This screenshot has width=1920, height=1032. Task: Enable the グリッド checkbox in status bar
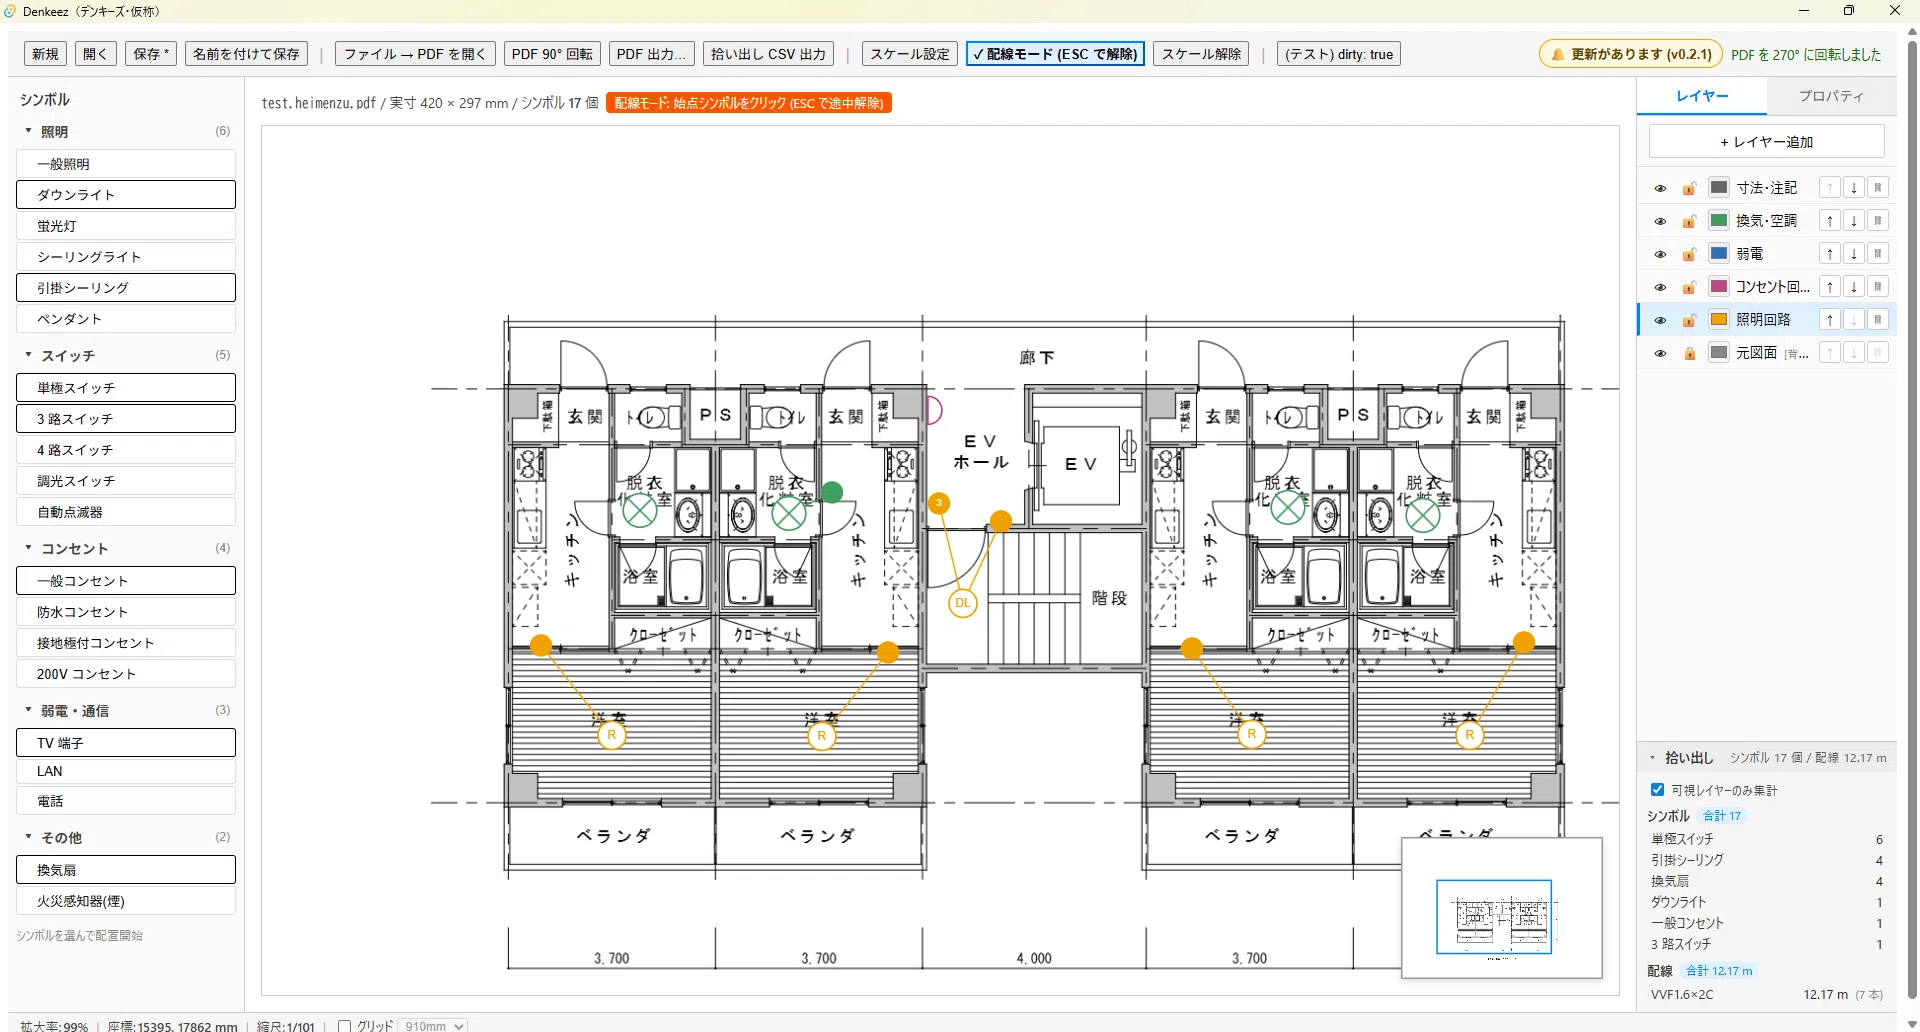point(344,1026)
